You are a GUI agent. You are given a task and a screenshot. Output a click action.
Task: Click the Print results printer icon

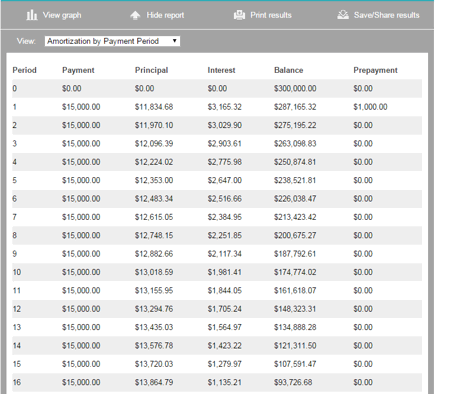(239, 15)
